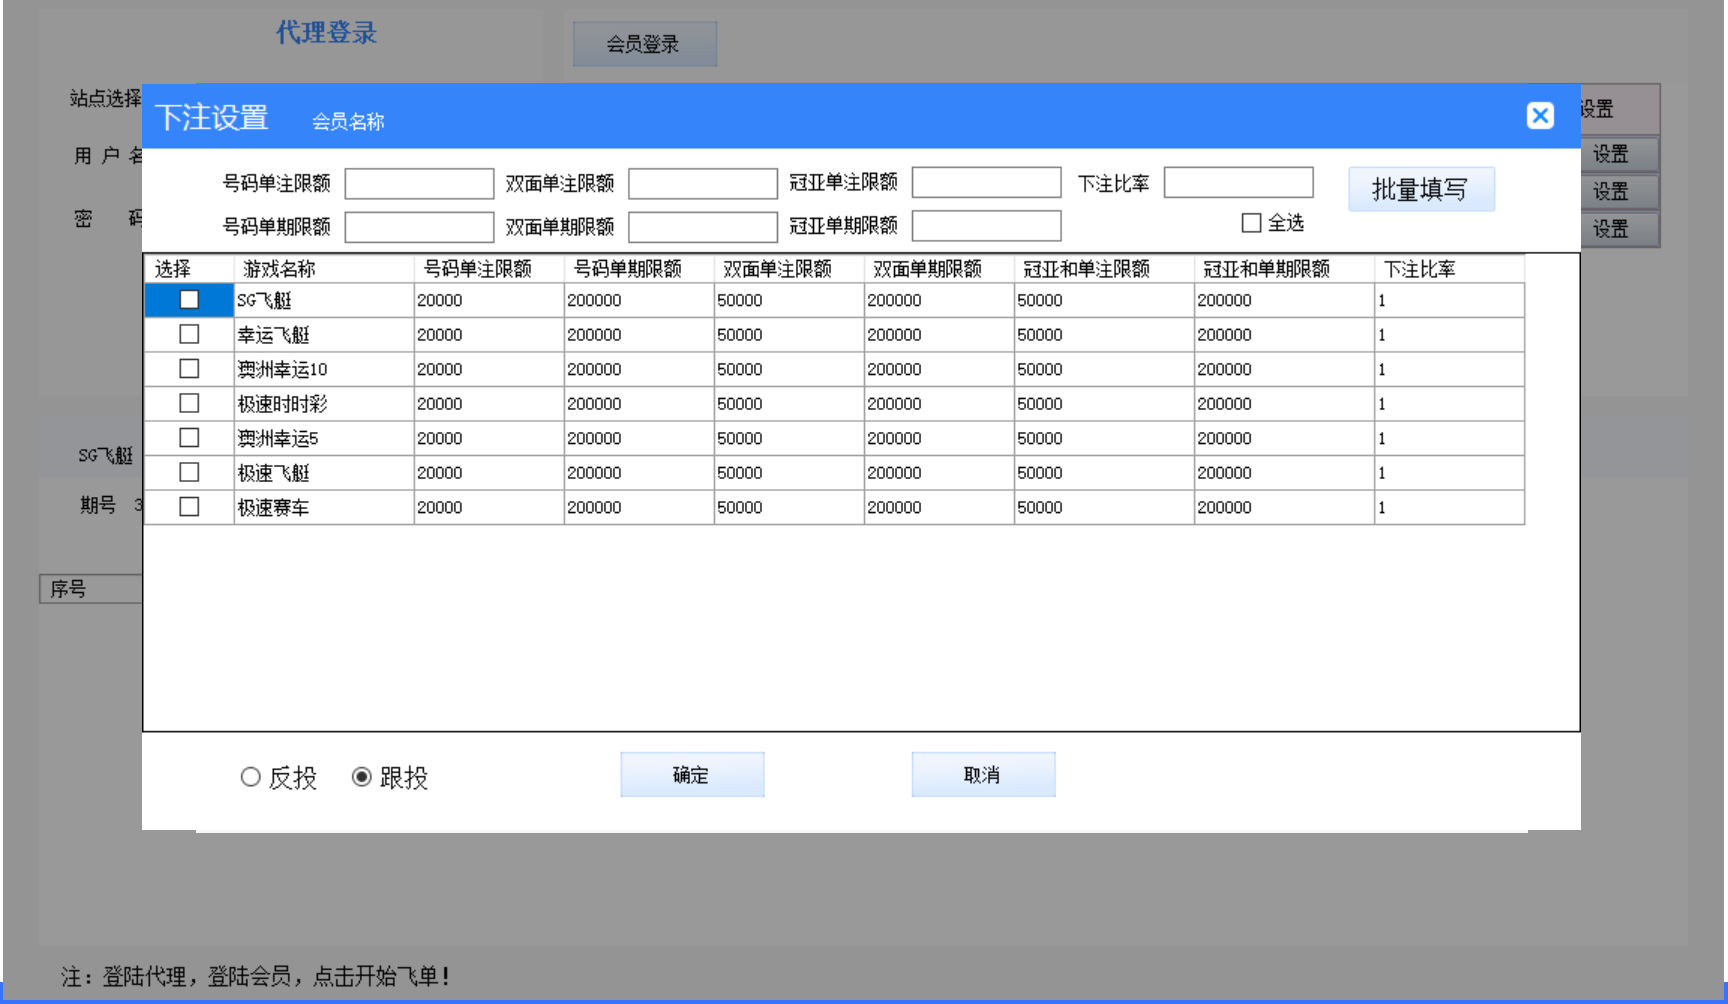The height and width of the screenshot is (1004, 1728).
Task: Click the 取消 cancel button
Action: click(x=983, y=775)
